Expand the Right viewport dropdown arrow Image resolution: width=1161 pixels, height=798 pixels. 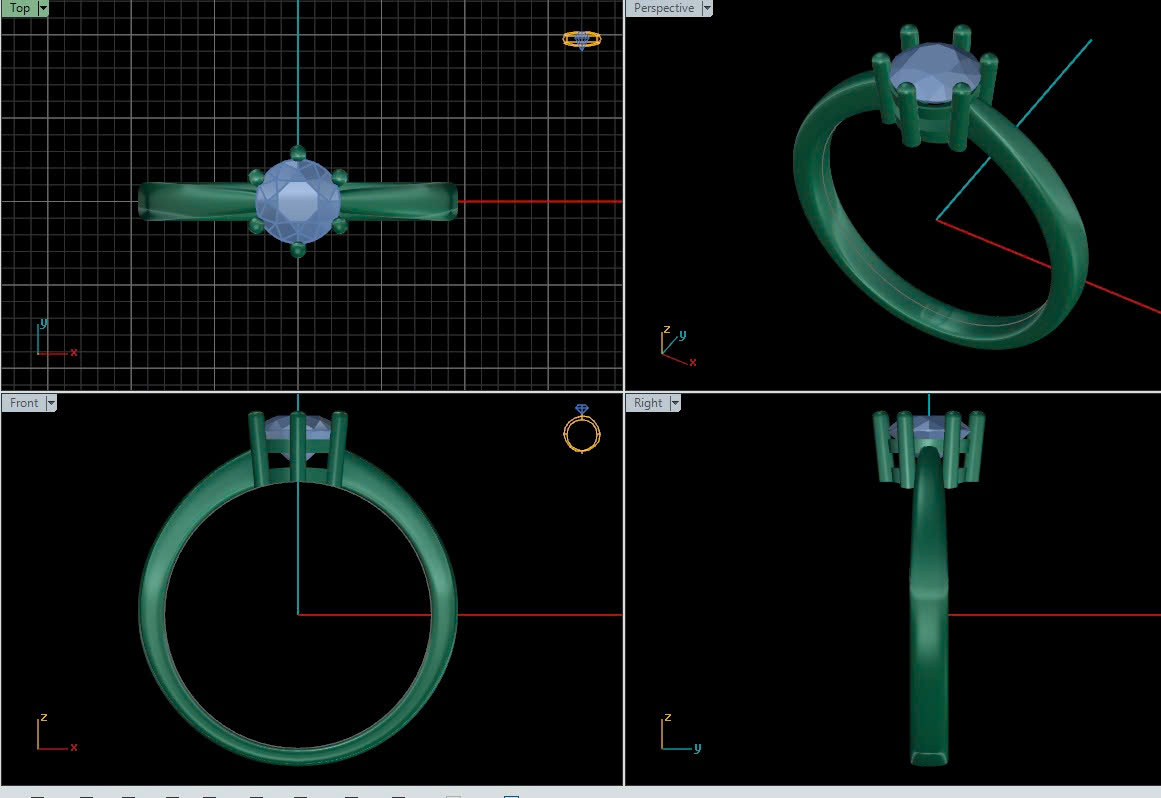(x=675, y=403)
